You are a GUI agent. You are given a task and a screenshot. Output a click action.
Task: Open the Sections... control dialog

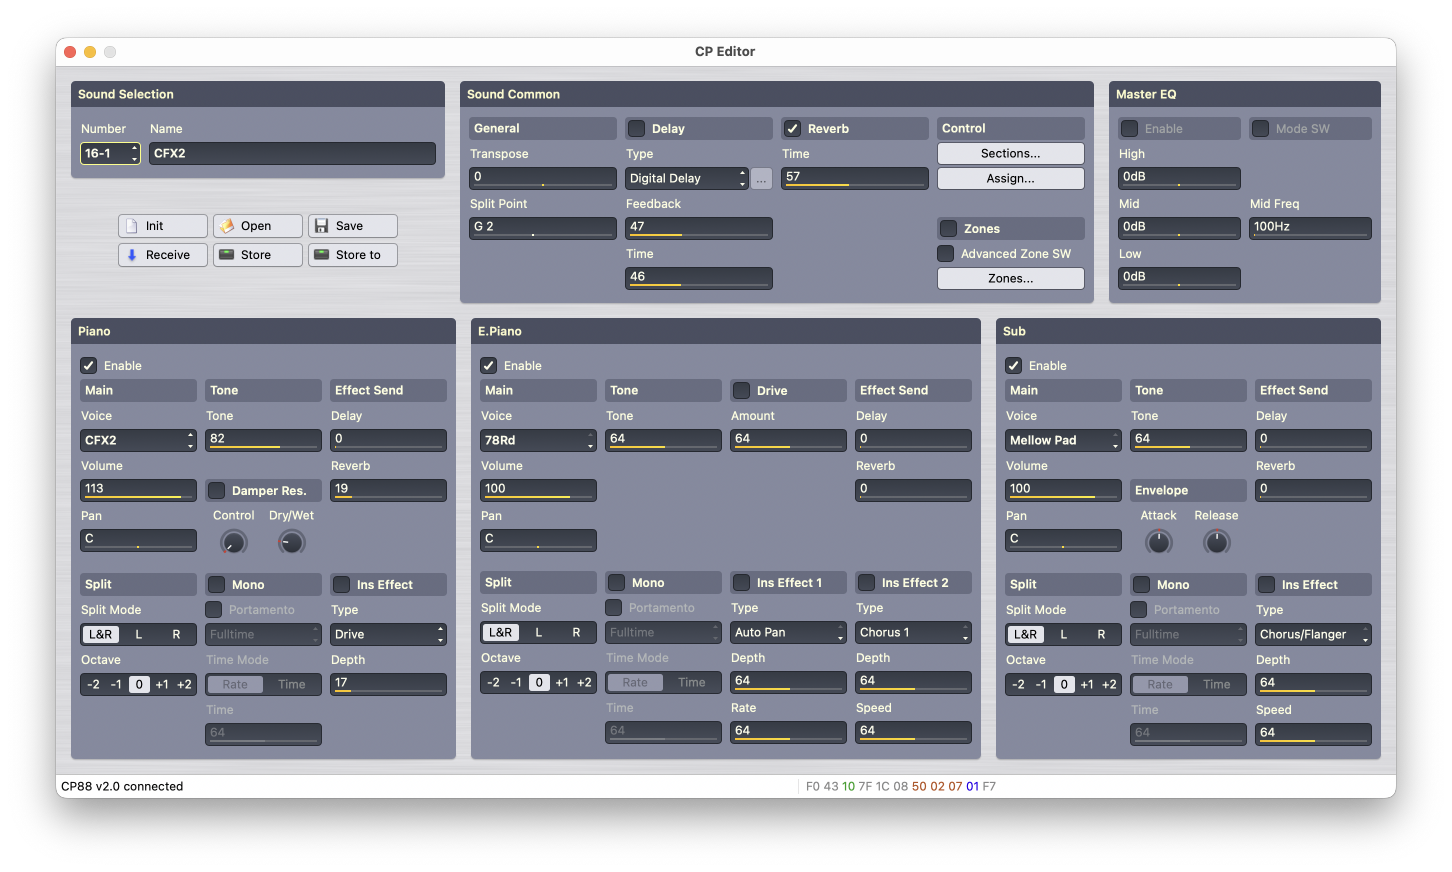coord(1010,153)
